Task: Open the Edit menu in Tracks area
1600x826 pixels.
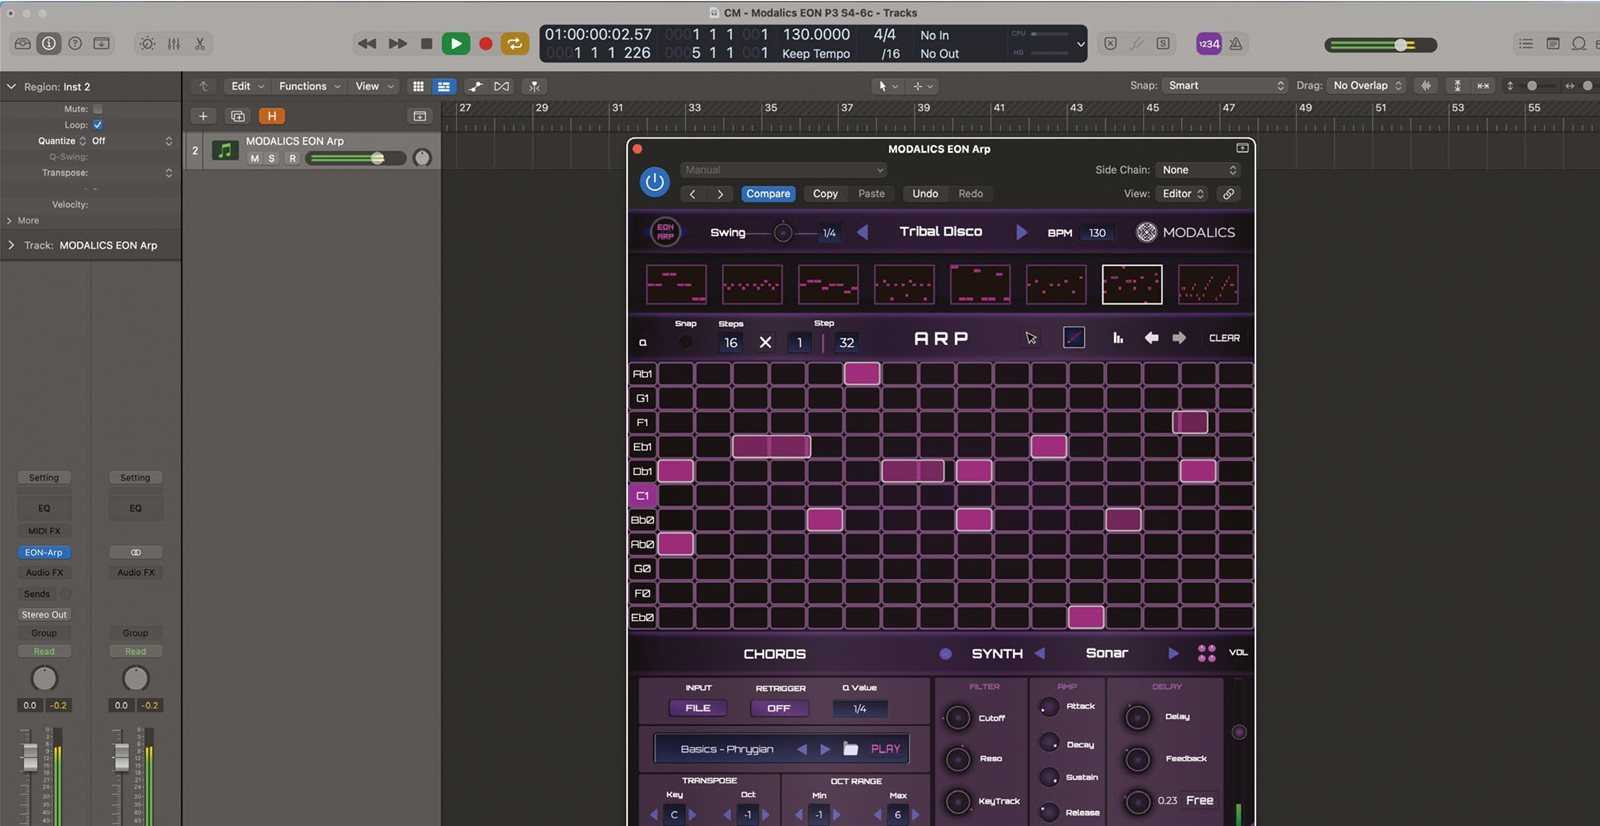Action: tap(247, 86)
